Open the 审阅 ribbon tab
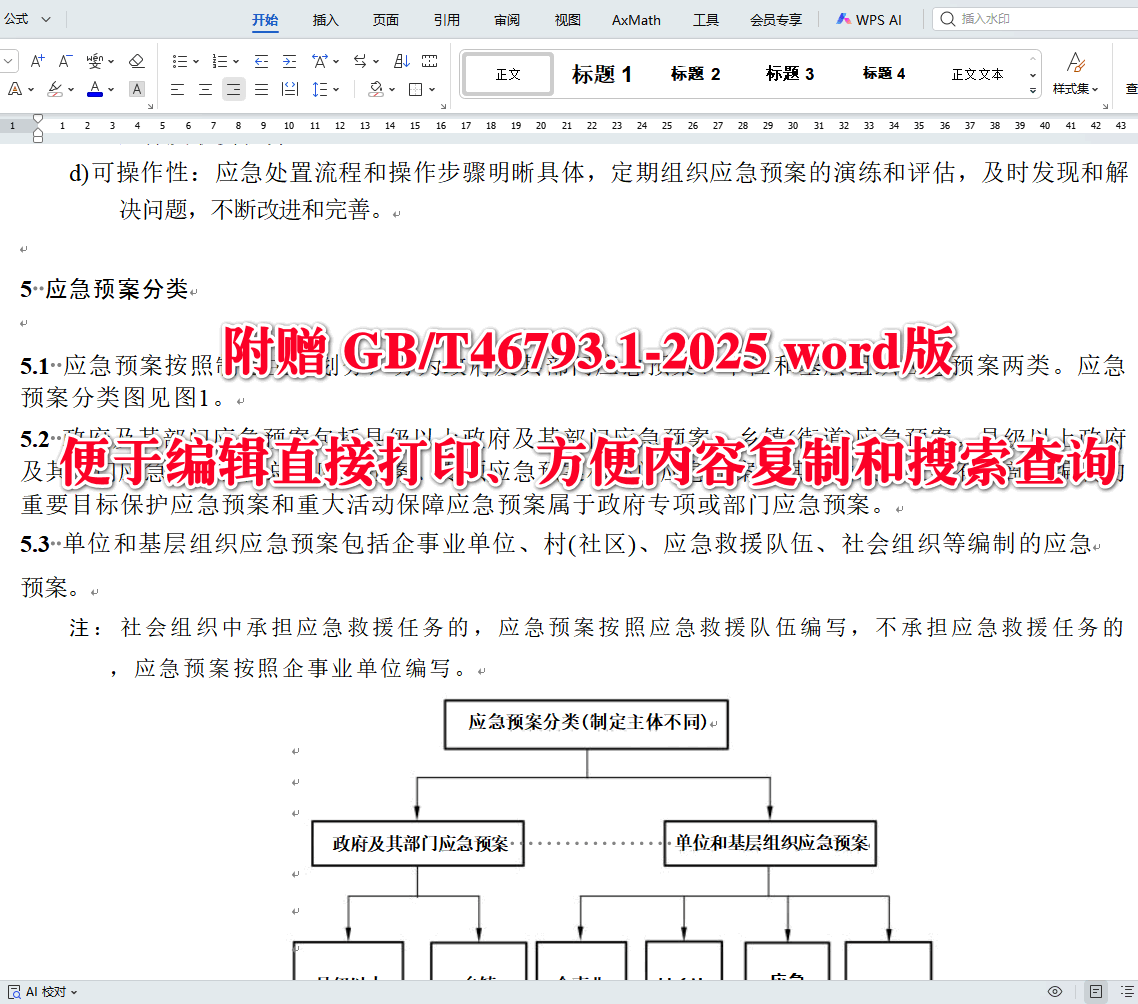 (x=506, y=19)
